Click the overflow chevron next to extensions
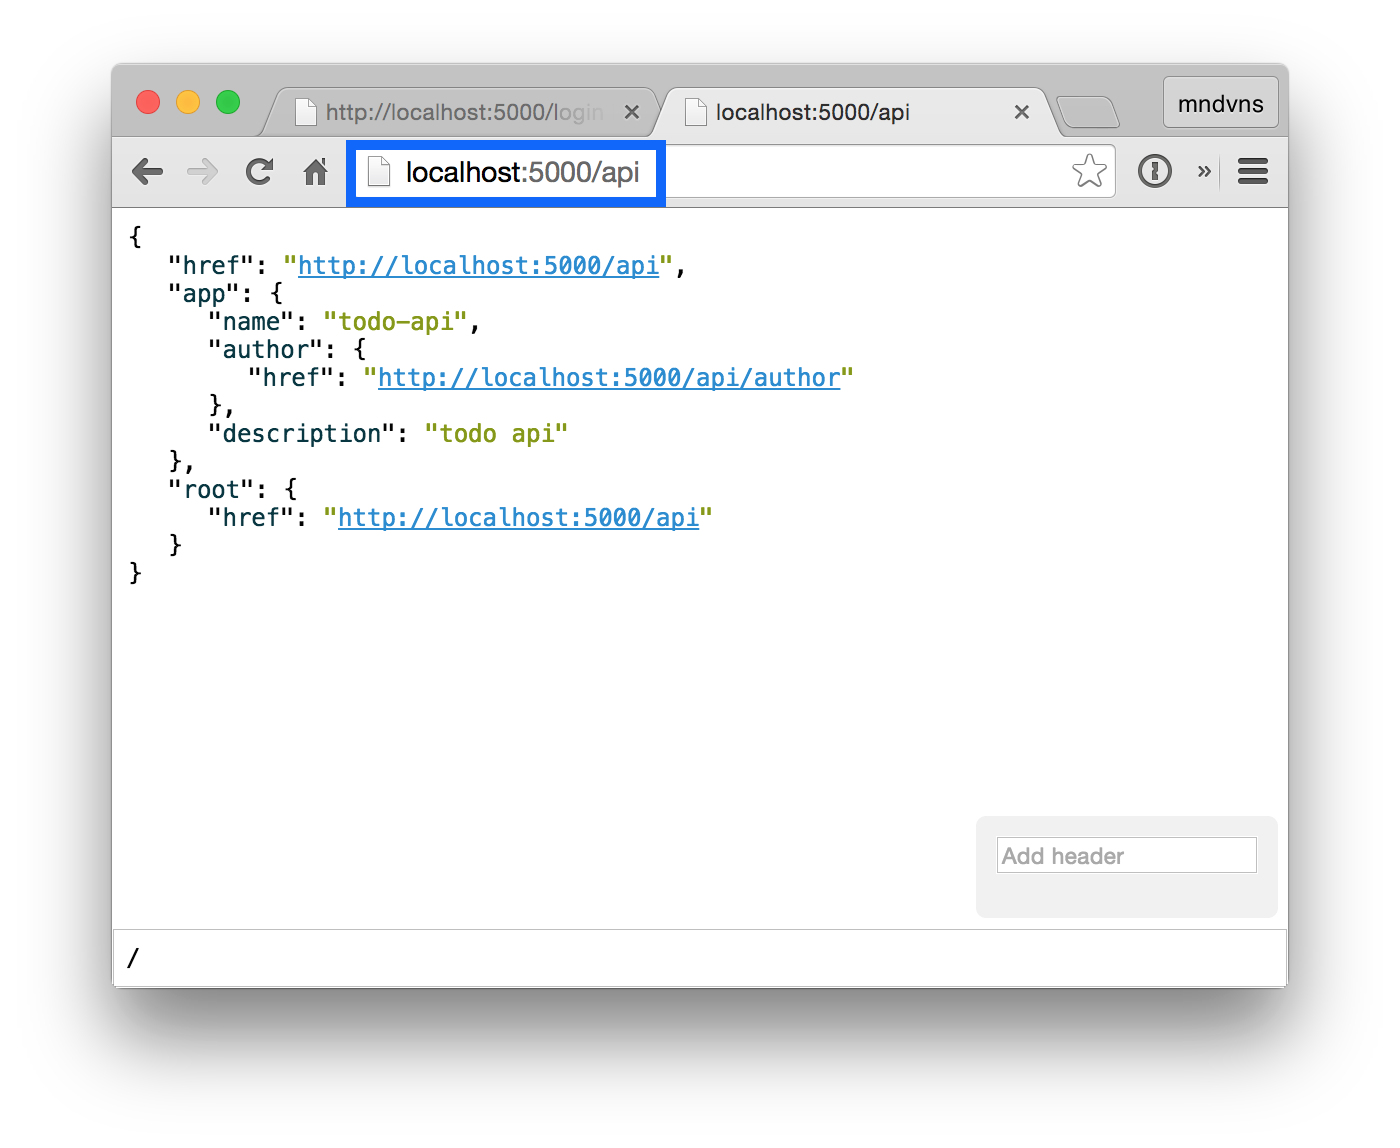Image resolution: width=1400 pixels, height=1148 pixels. tap(1204, 172)
